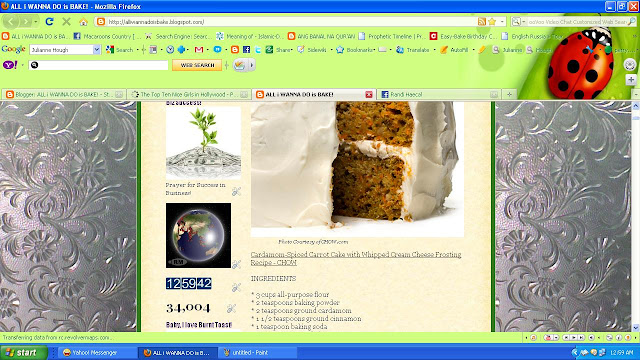Open the clock icon in the Google toolbar
The height and width of the screenshot is (360, 640).
pos(170,49)
